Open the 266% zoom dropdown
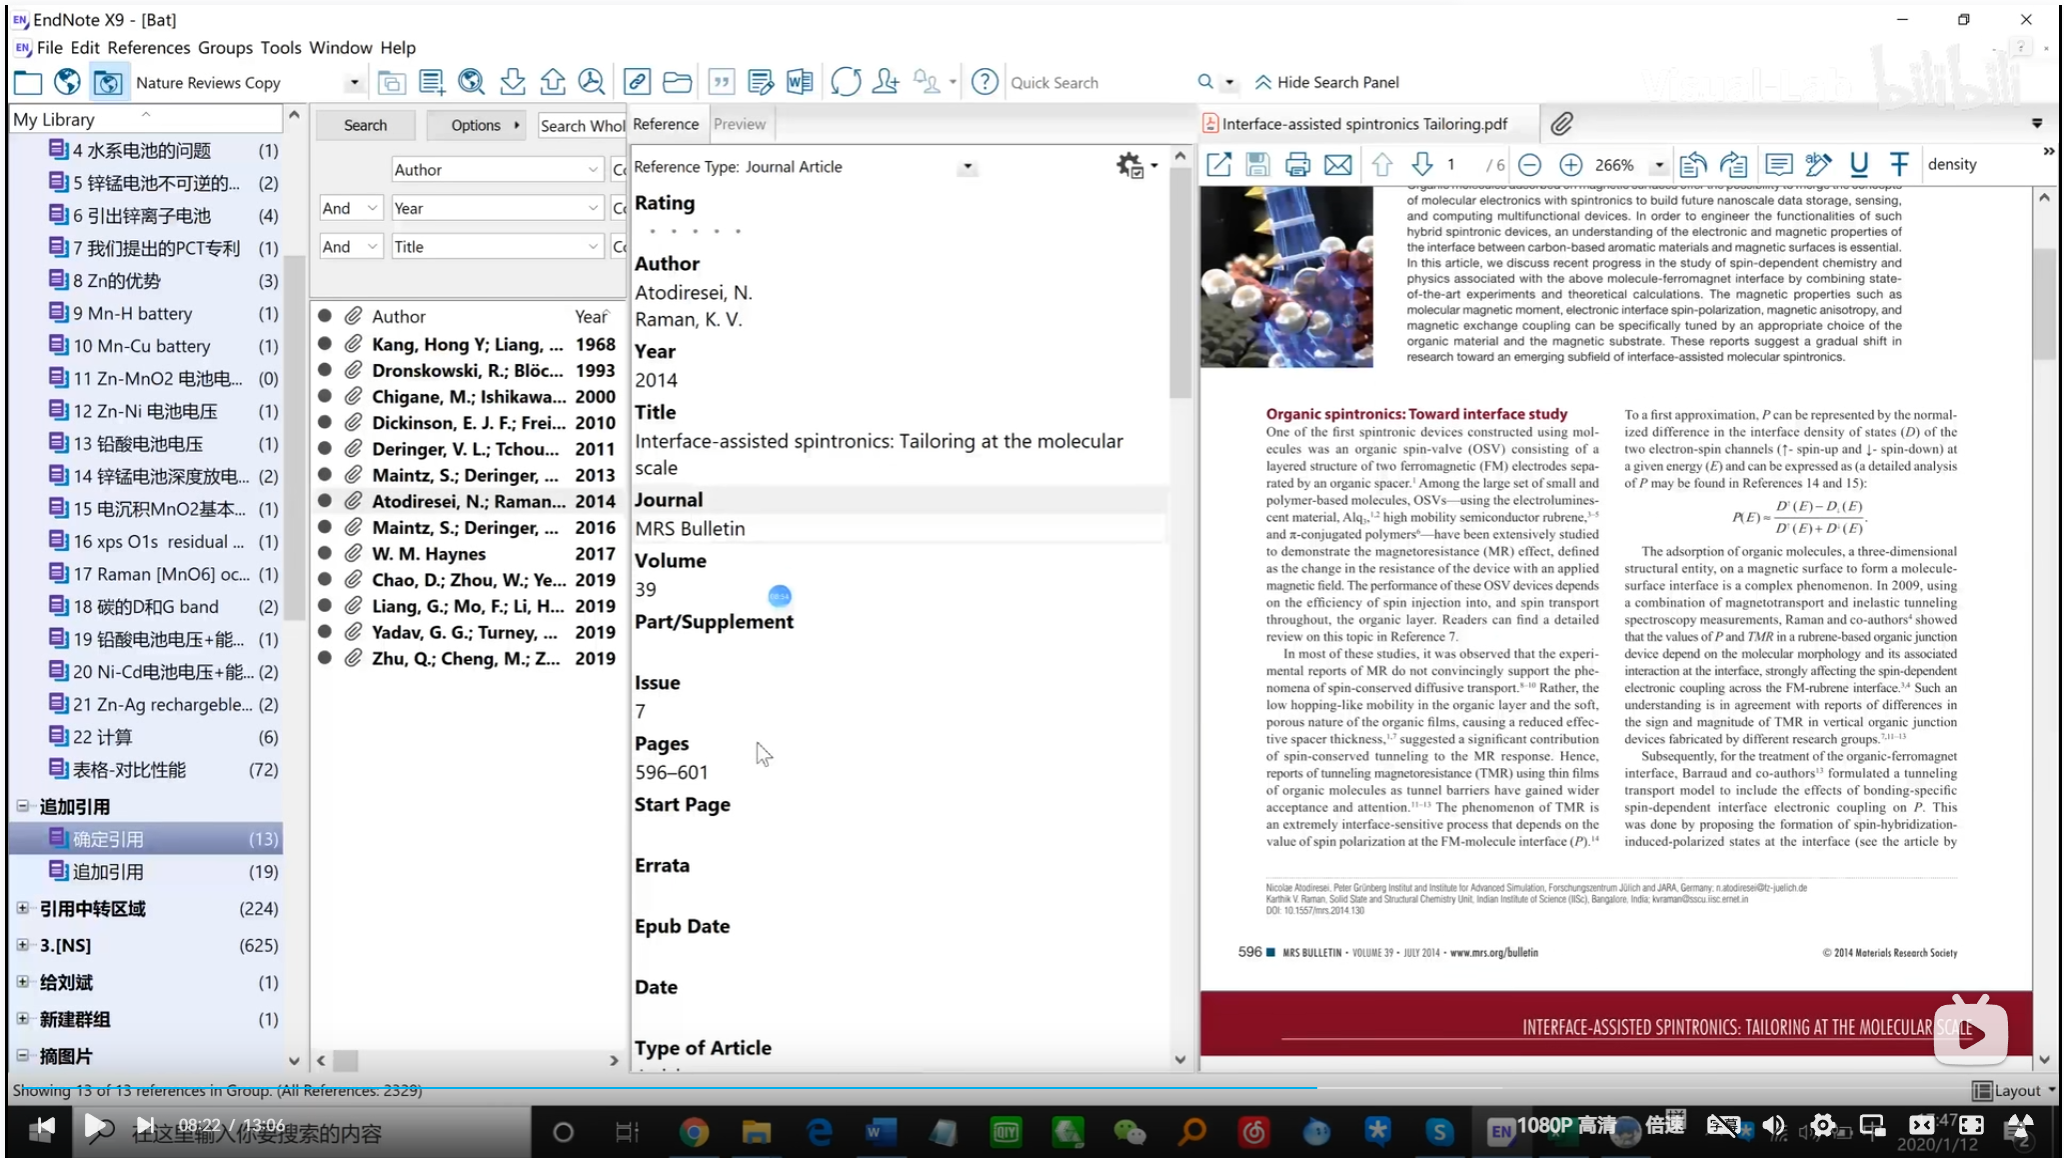This screenshot has width=2064, height=1158. tap(1660, 165)
